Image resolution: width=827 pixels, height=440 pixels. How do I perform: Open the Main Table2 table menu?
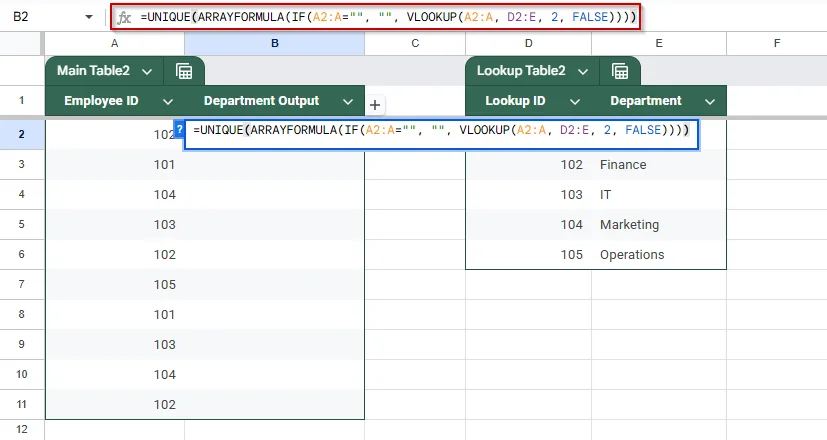(147, 71)
